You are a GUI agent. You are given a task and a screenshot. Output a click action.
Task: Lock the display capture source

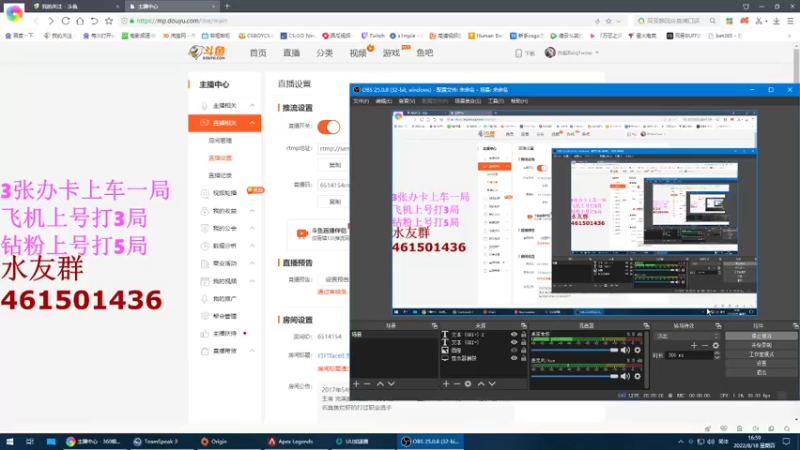(523, 358)
